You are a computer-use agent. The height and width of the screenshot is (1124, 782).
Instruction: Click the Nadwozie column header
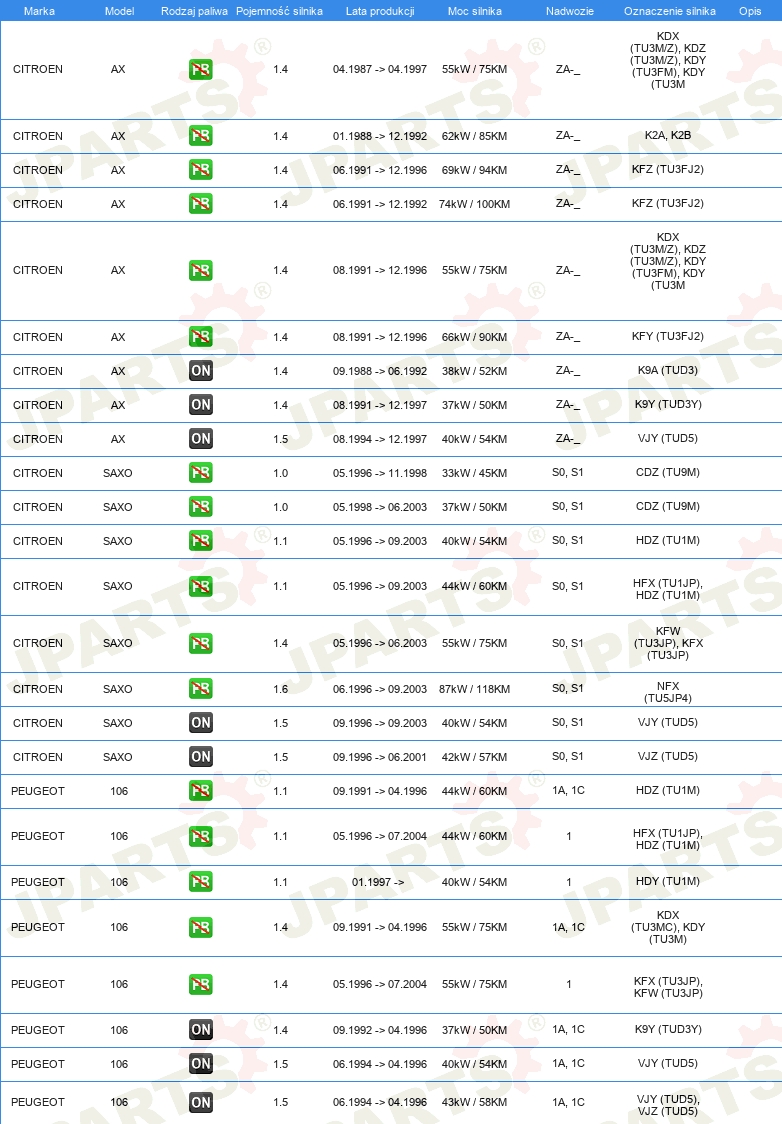click(570, 11)
